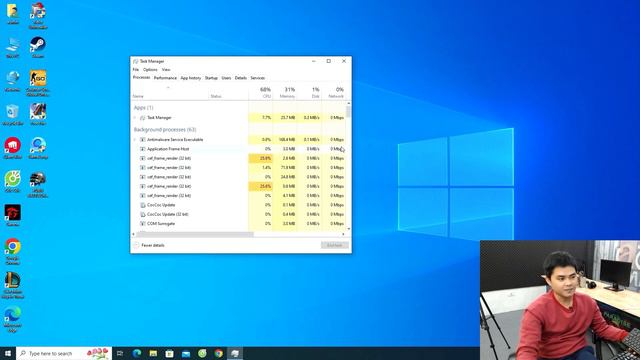Launch Chrome from the taskbar

click(219, 353)
